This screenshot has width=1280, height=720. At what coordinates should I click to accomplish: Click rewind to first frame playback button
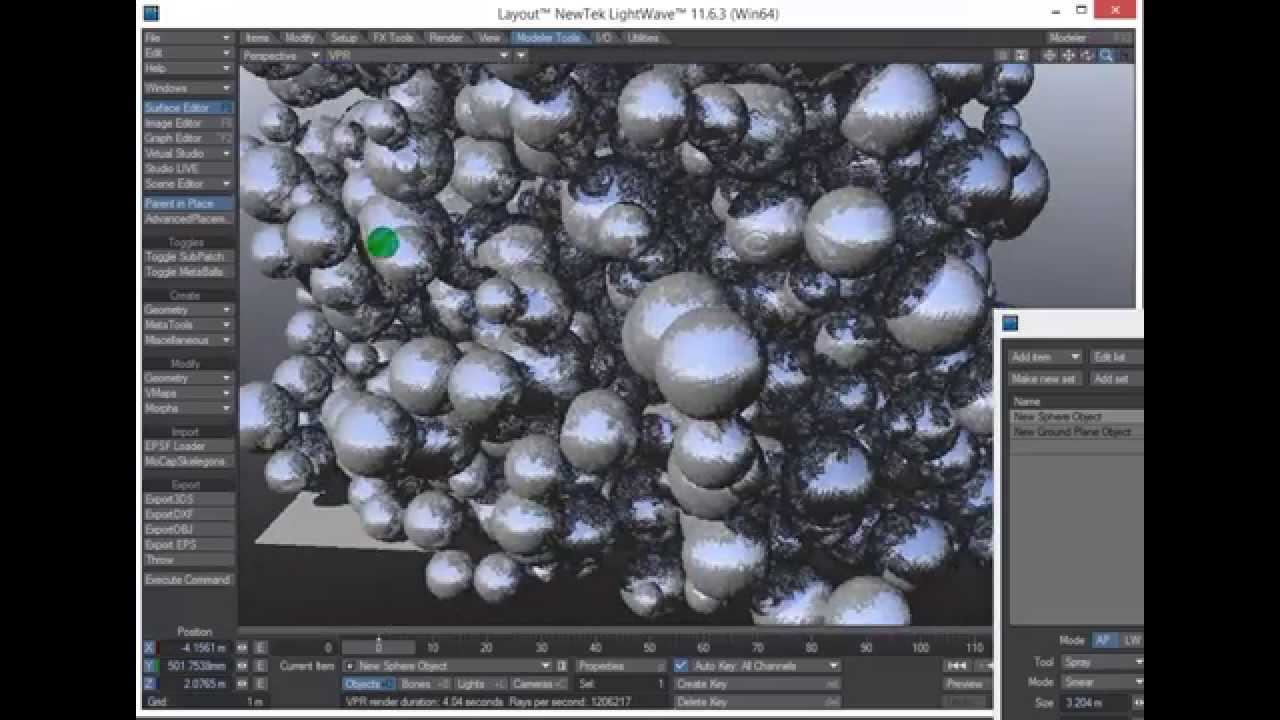(957, 666)
